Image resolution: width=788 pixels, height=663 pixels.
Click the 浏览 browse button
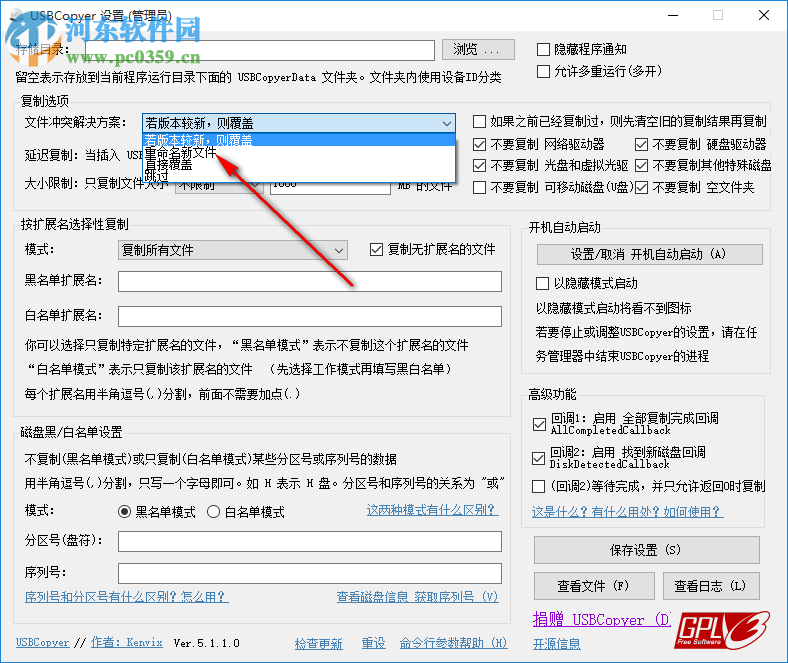pyautogui.click(x=478, y=50)
